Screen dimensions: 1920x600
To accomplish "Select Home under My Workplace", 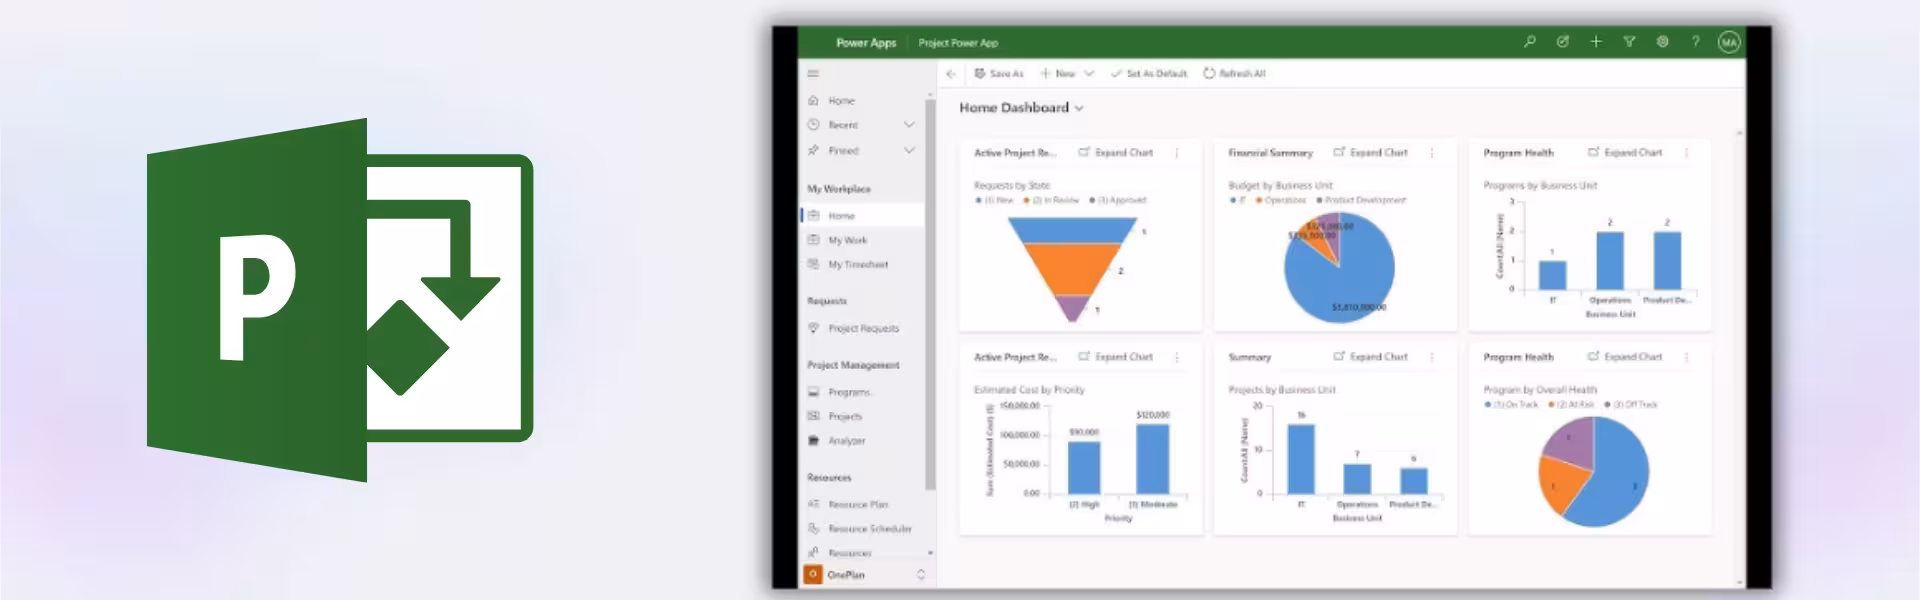I will pos(864,216).
